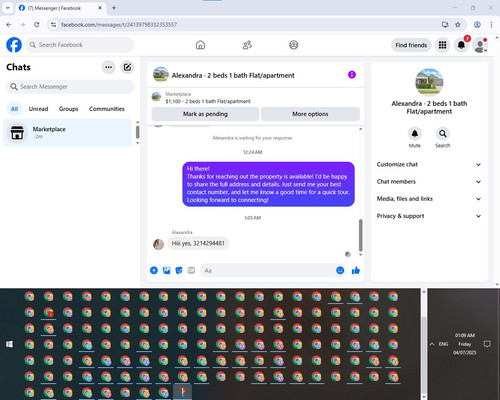Click Alexandra's avatar beside her message
The height and width of the screenshot is (400, 500).
[x=158, y=244]
